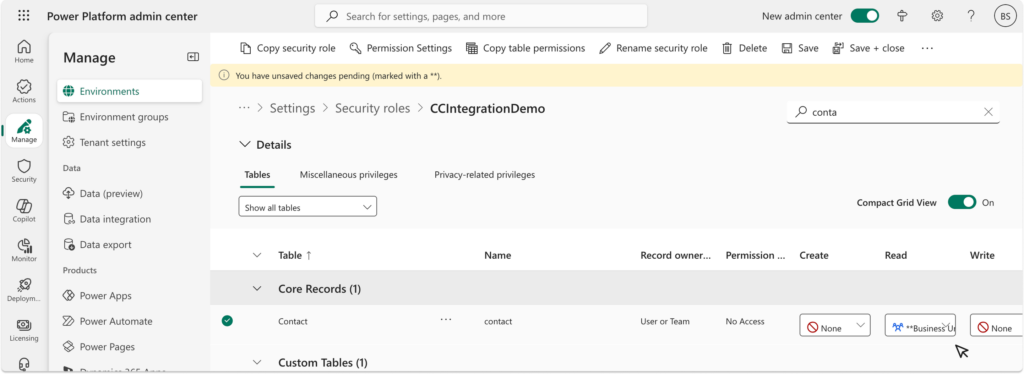Toggle Compact Grid View switch off

pos(962,202)
